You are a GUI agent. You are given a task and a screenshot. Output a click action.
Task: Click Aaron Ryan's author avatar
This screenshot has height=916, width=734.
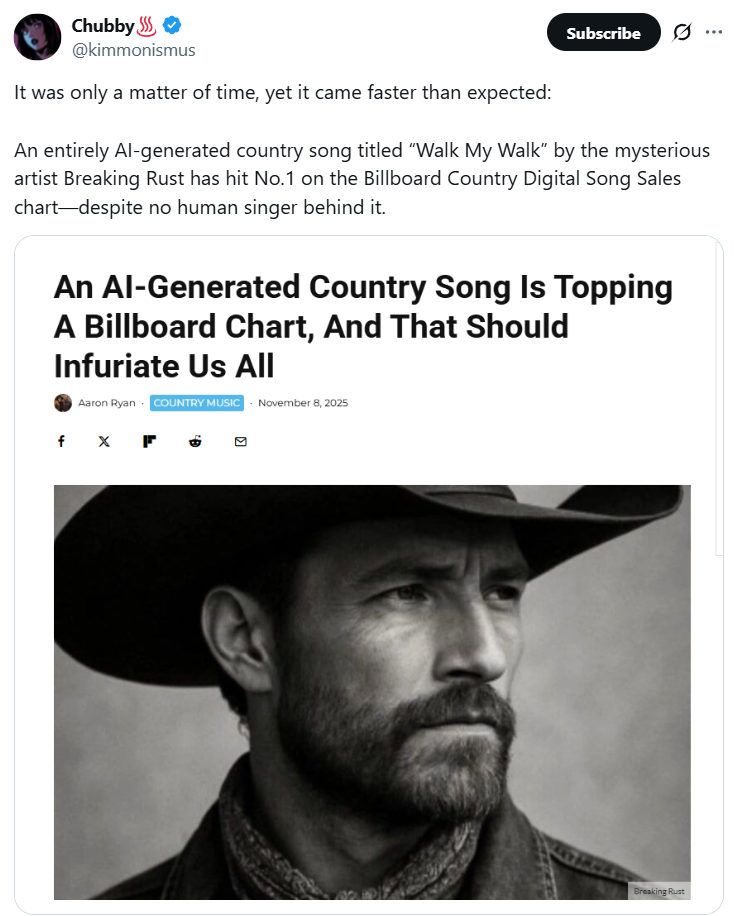pyautogui.click(x=63, y=403)
